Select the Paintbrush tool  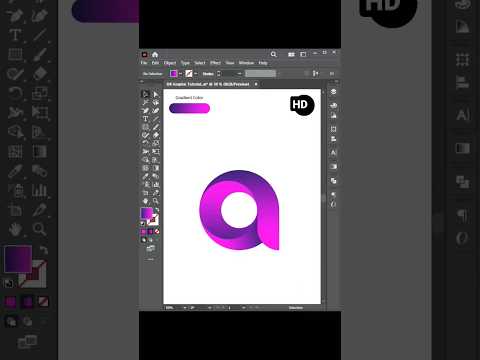(x=156, y=127)
